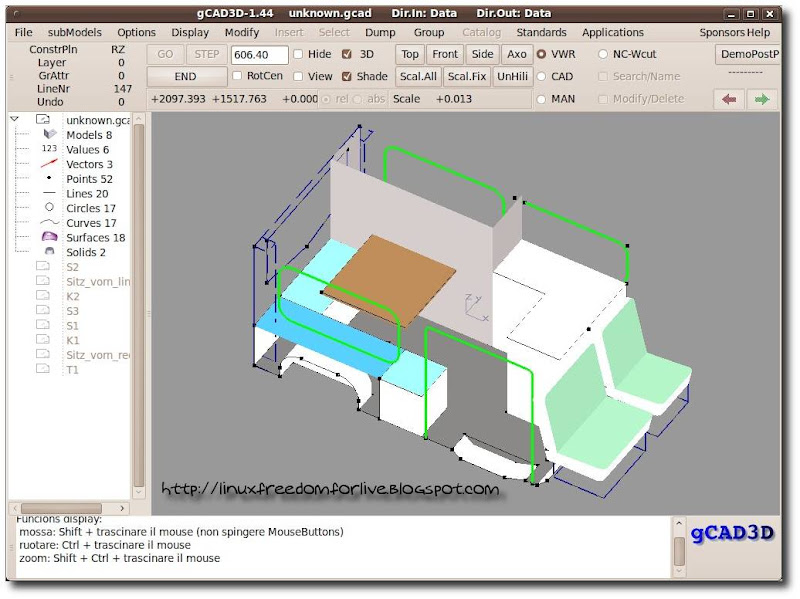800x599 pixels.
Task: Click the red back arrow icon
Action: click(729, 99)
